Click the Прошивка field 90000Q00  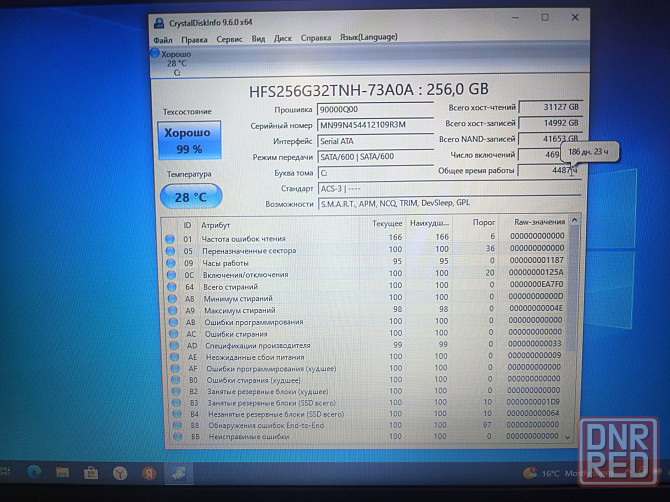tap(375, 109)
